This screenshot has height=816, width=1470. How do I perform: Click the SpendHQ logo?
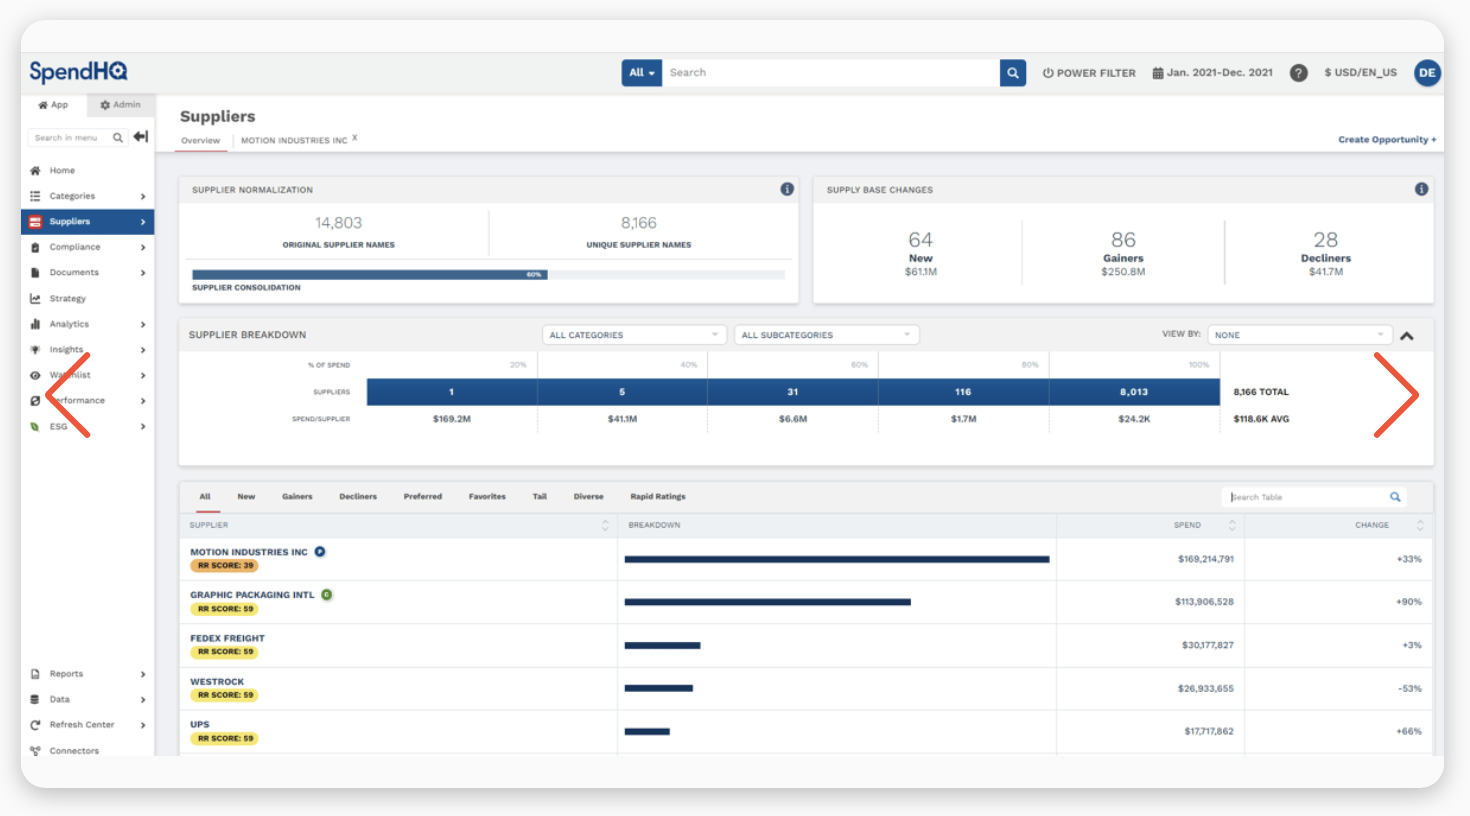(x=78, y=72)
